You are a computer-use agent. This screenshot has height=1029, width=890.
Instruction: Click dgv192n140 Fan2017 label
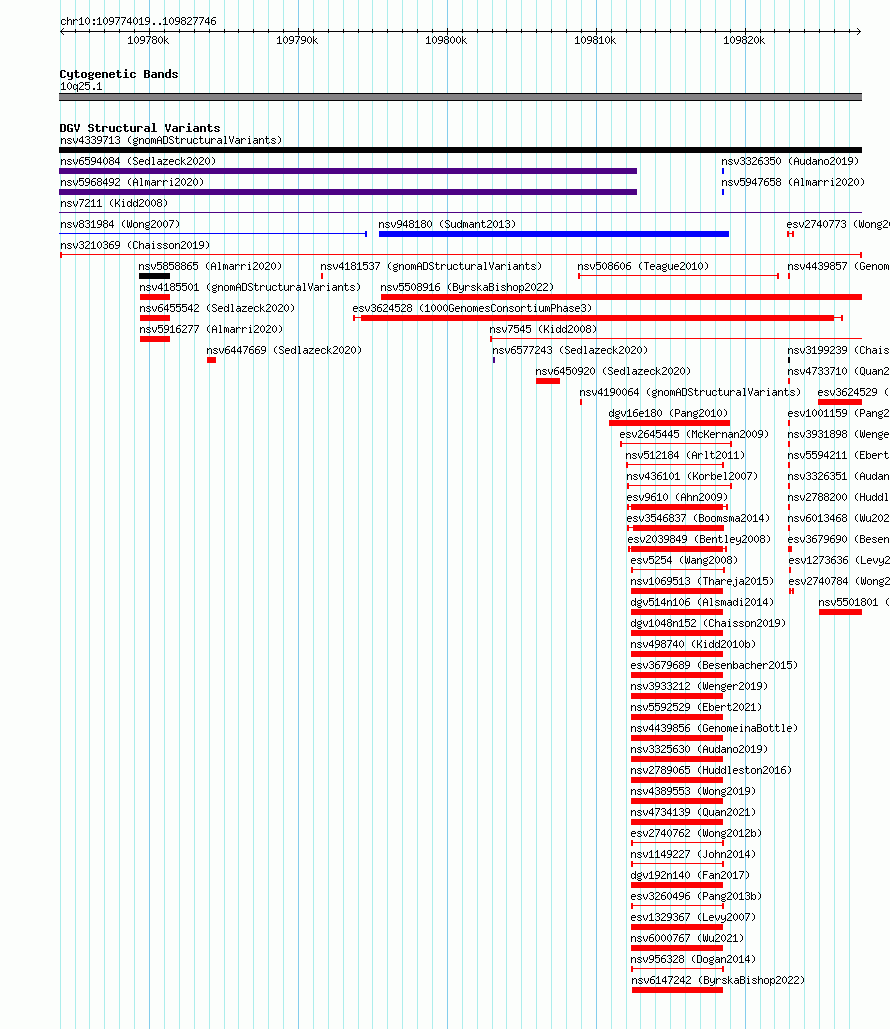(690, 875)
